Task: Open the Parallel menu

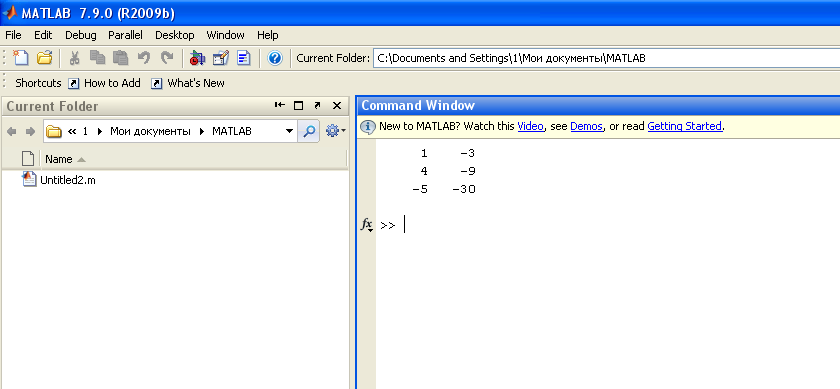Action: point(125,35)
